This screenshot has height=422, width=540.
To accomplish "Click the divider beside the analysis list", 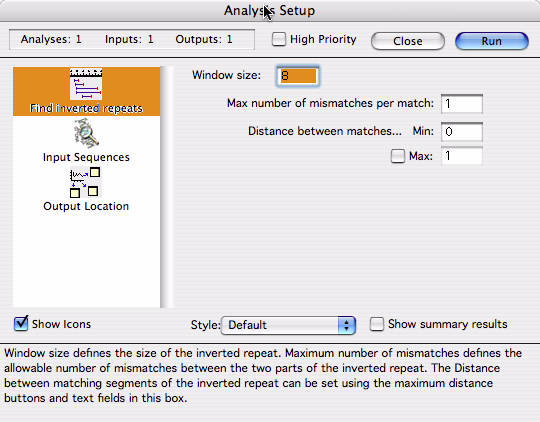I will [x=167, y=187].
